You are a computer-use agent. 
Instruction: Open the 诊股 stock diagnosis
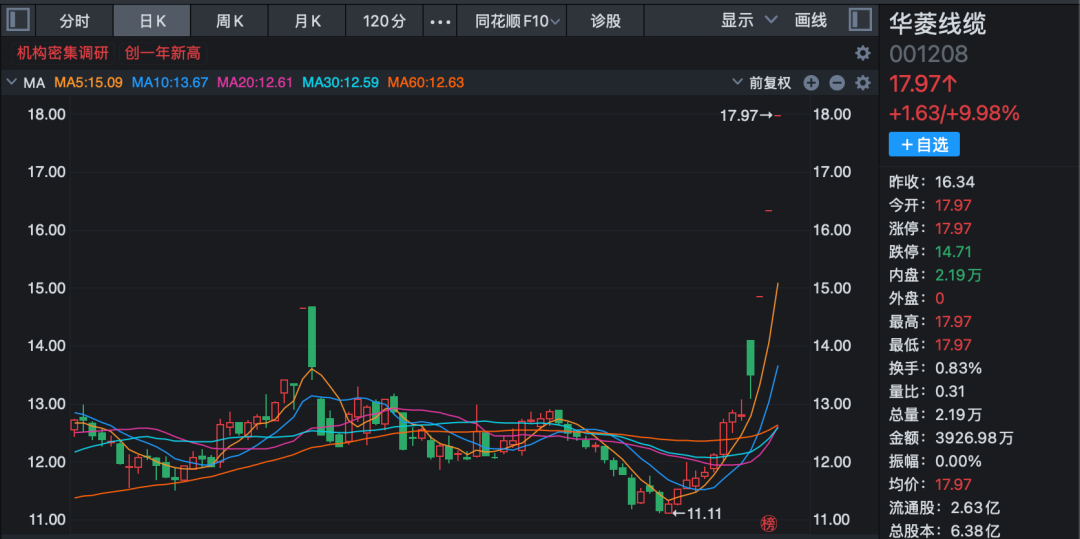[x=605, y=20]
